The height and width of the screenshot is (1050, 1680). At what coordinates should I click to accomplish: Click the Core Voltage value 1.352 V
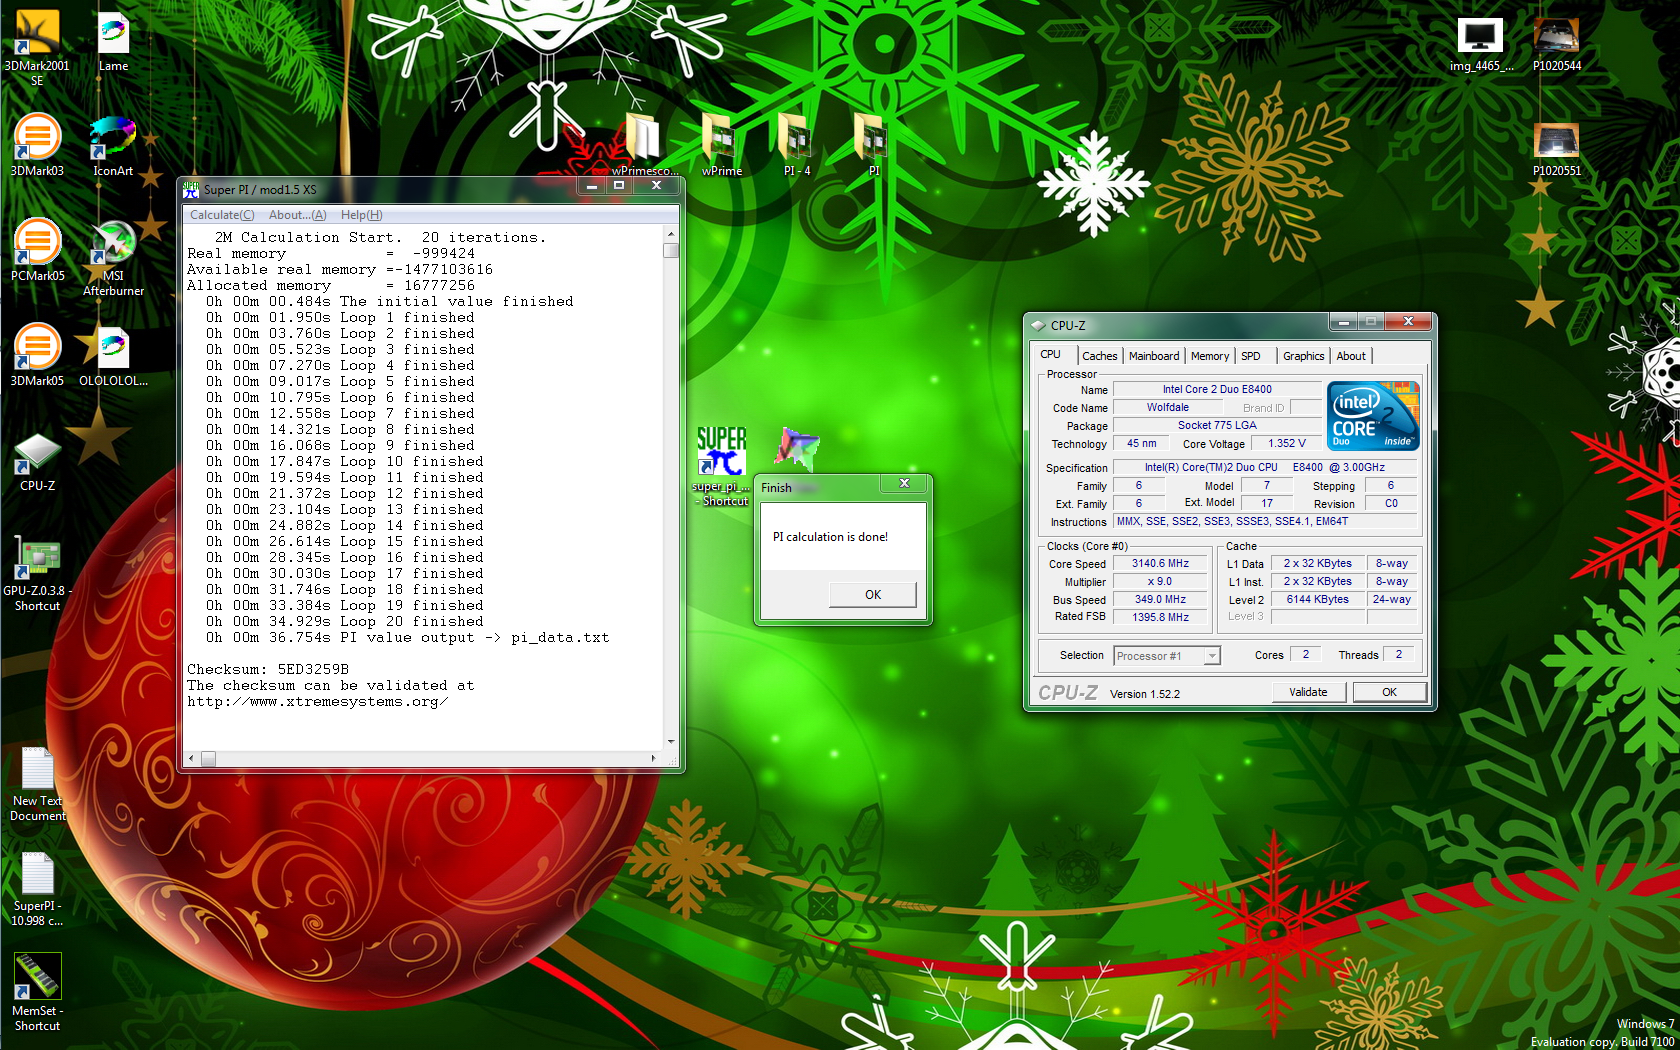1286,444
